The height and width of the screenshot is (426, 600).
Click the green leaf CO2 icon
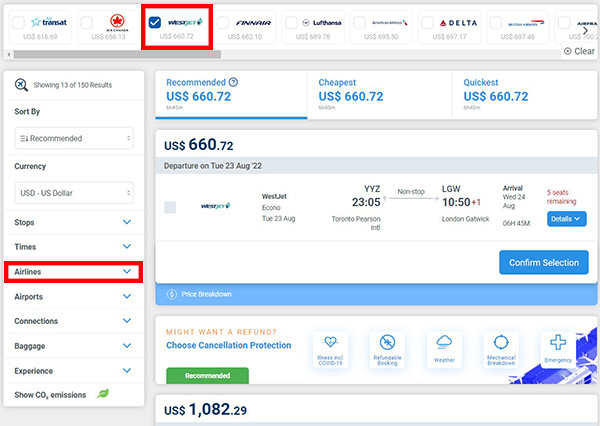(x=103, y=393)
